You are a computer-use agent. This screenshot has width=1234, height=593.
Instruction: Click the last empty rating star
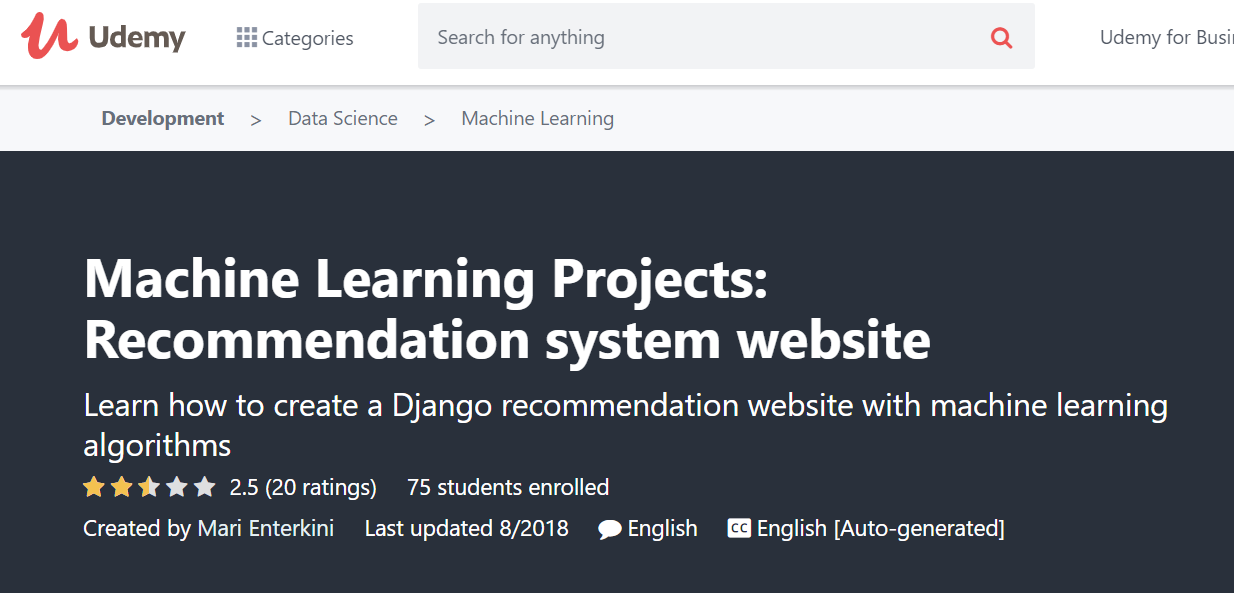(205, 486)
